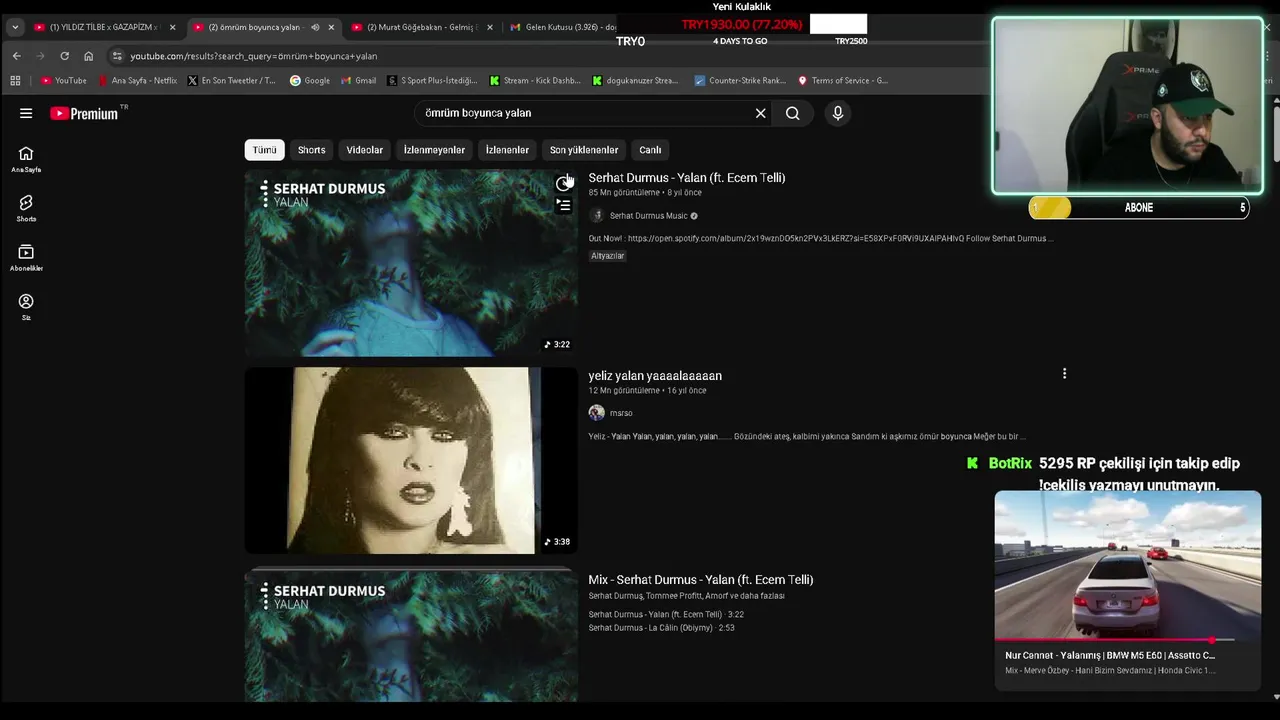The width and height of the screenshot is (1280, 720).
Task: Reload the current page
Action: coord(64,56)
